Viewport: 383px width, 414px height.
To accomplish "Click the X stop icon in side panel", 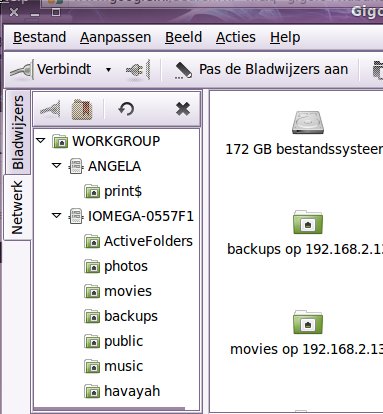I will pos(183,109).
